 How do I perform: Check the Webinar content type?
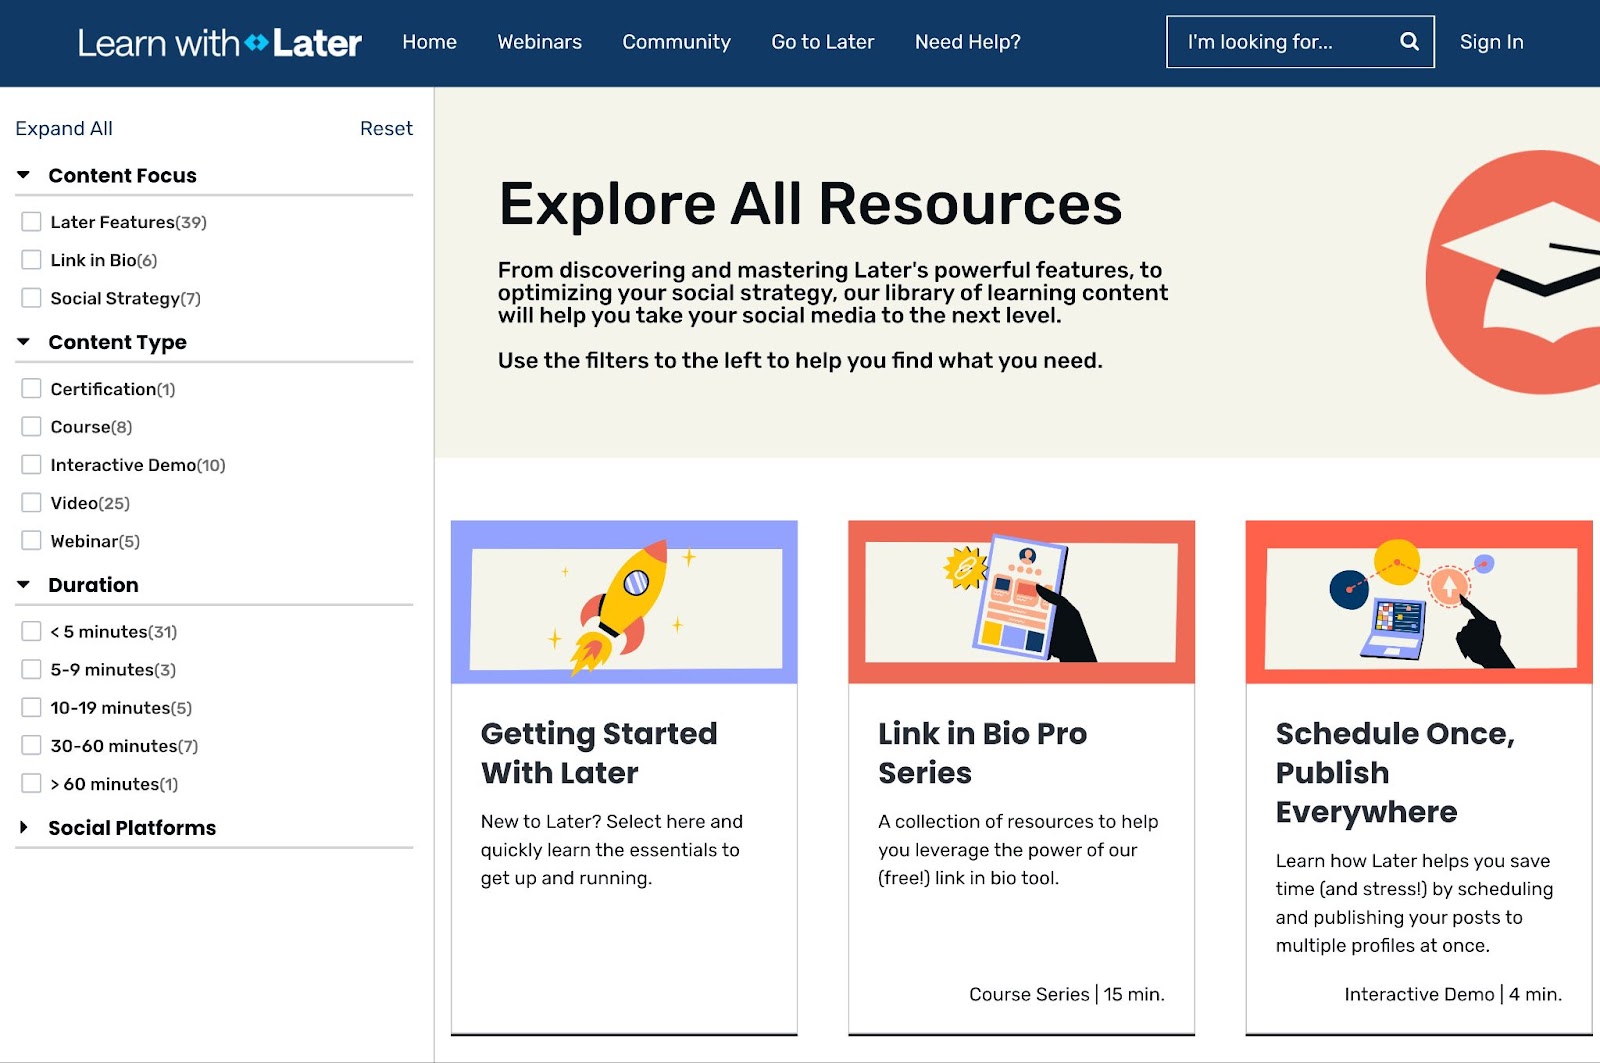(31, 541)
